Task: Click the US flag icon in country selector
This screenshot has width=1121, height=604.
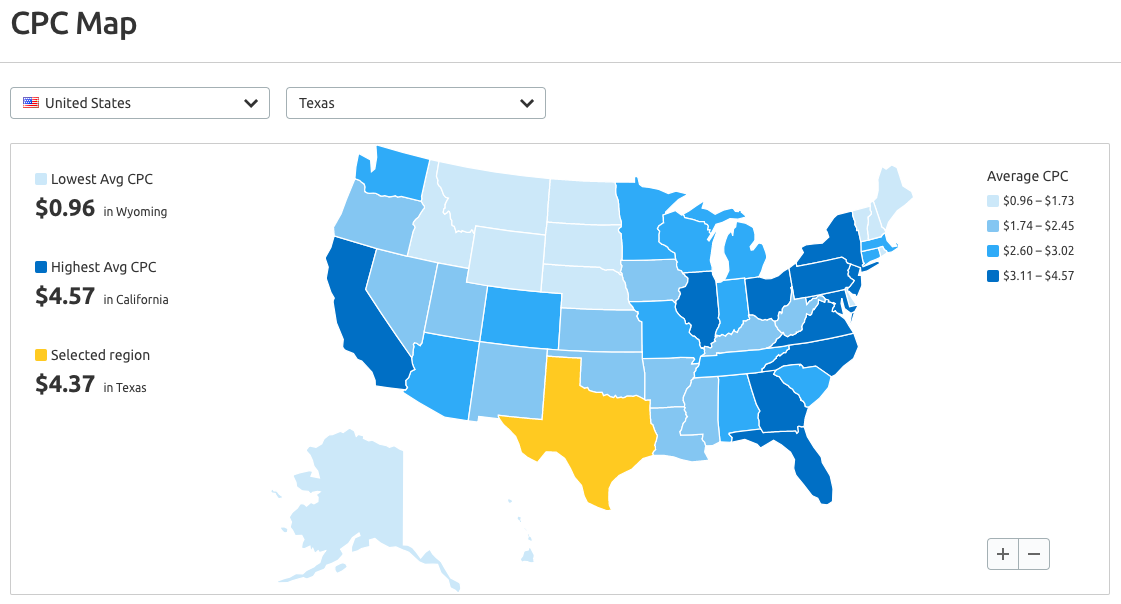Action: (31, 102)
